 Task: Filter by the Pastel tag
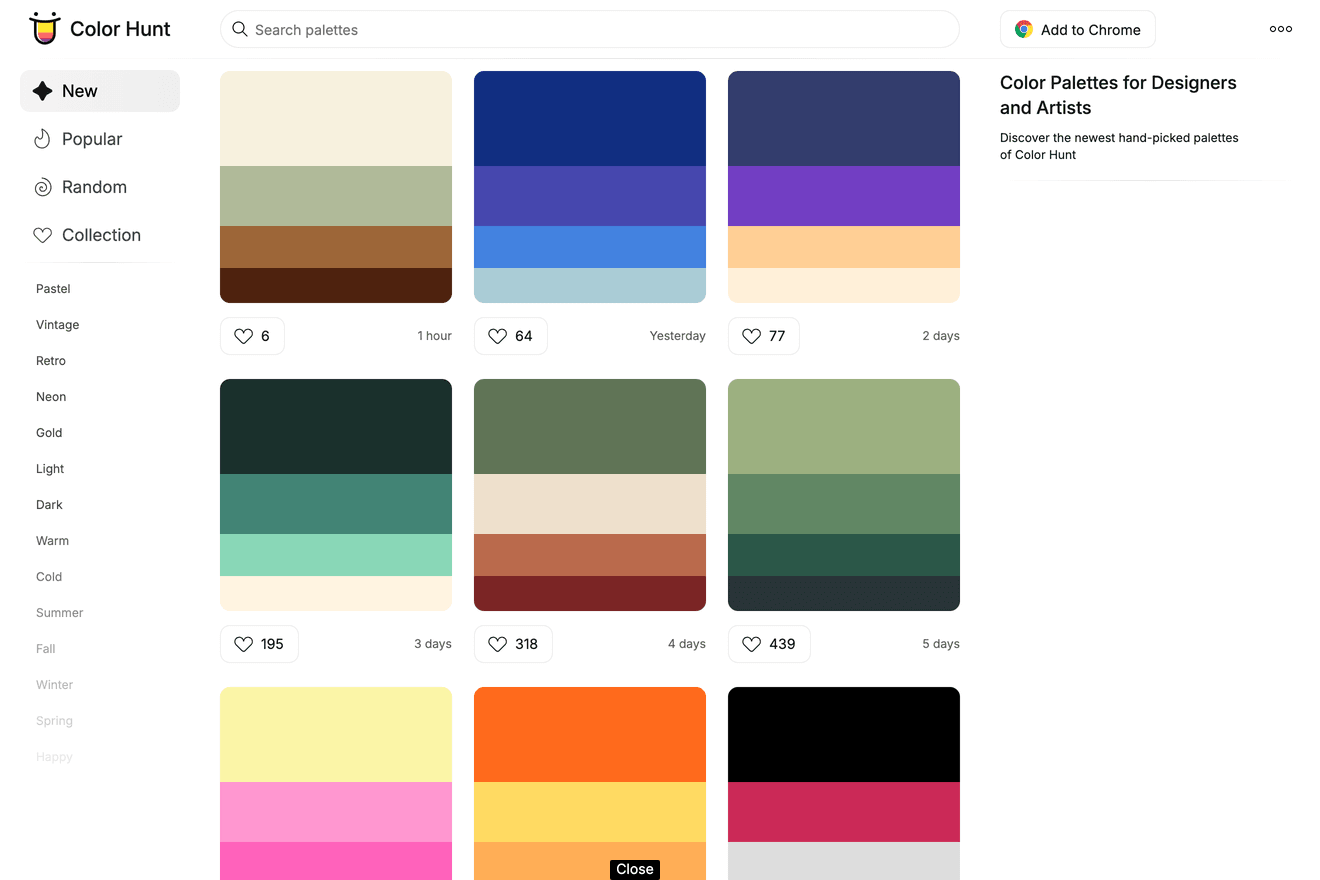(53, 289)
